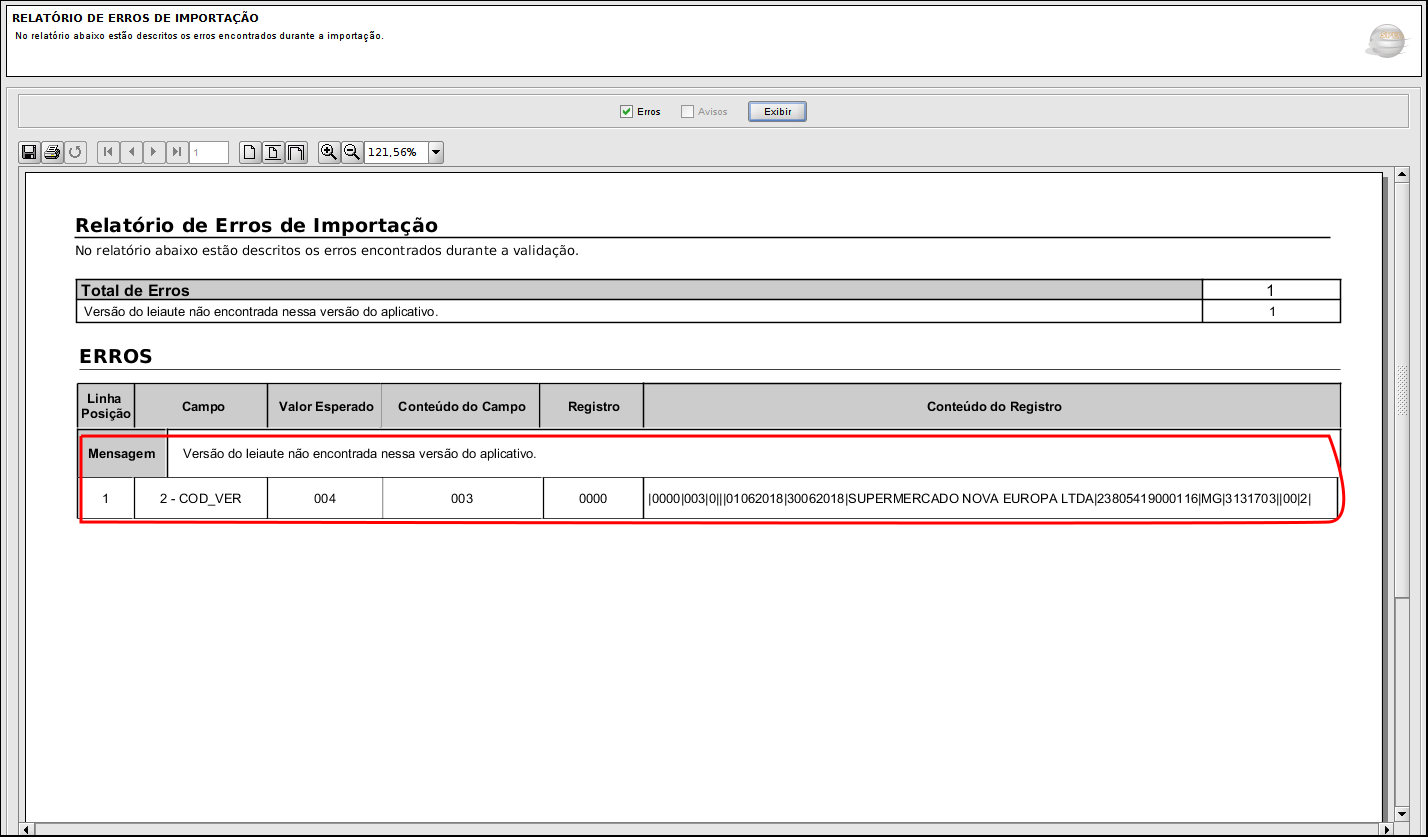Click the vertical scrollbar thumb
The height and width of the screenshot is (837, 1428).
tap(1401, 390)
